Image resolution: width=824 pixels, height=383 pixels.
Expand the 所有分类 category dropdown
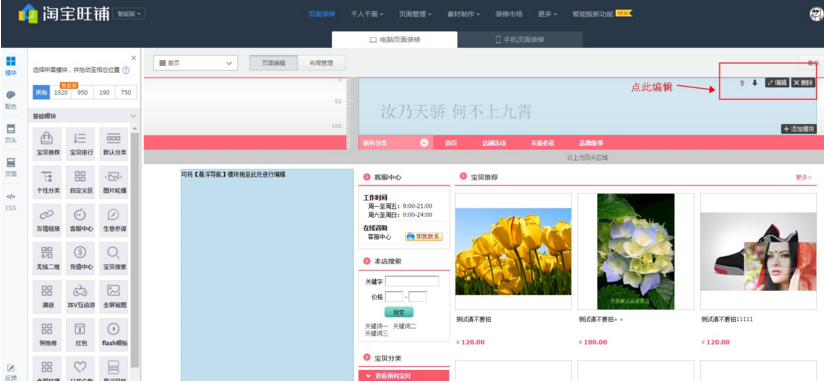(424, 143)
